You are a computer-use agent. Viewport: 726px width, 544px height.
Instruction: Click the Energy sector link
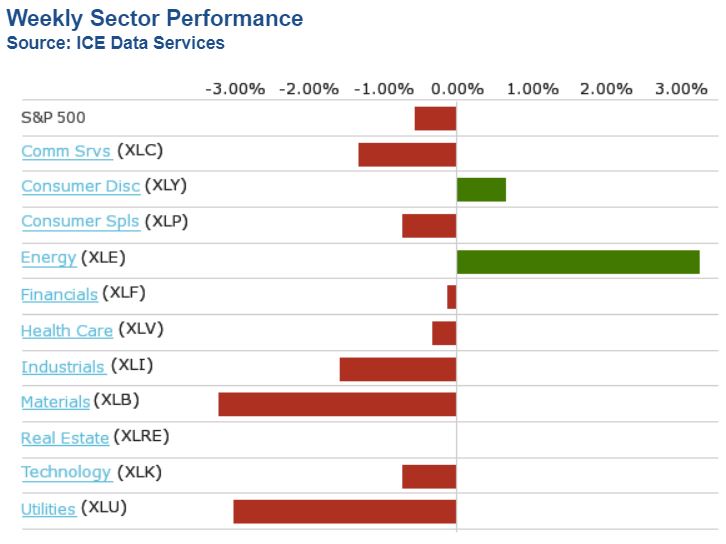(48, 258)
